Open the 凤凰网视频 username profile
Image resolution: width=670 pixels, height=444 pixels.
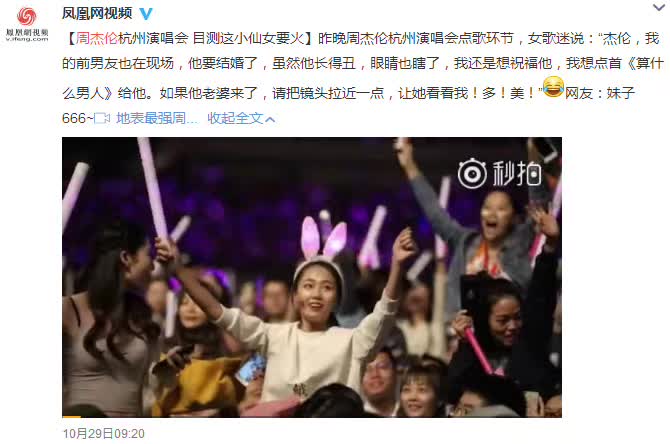point(97,14)
